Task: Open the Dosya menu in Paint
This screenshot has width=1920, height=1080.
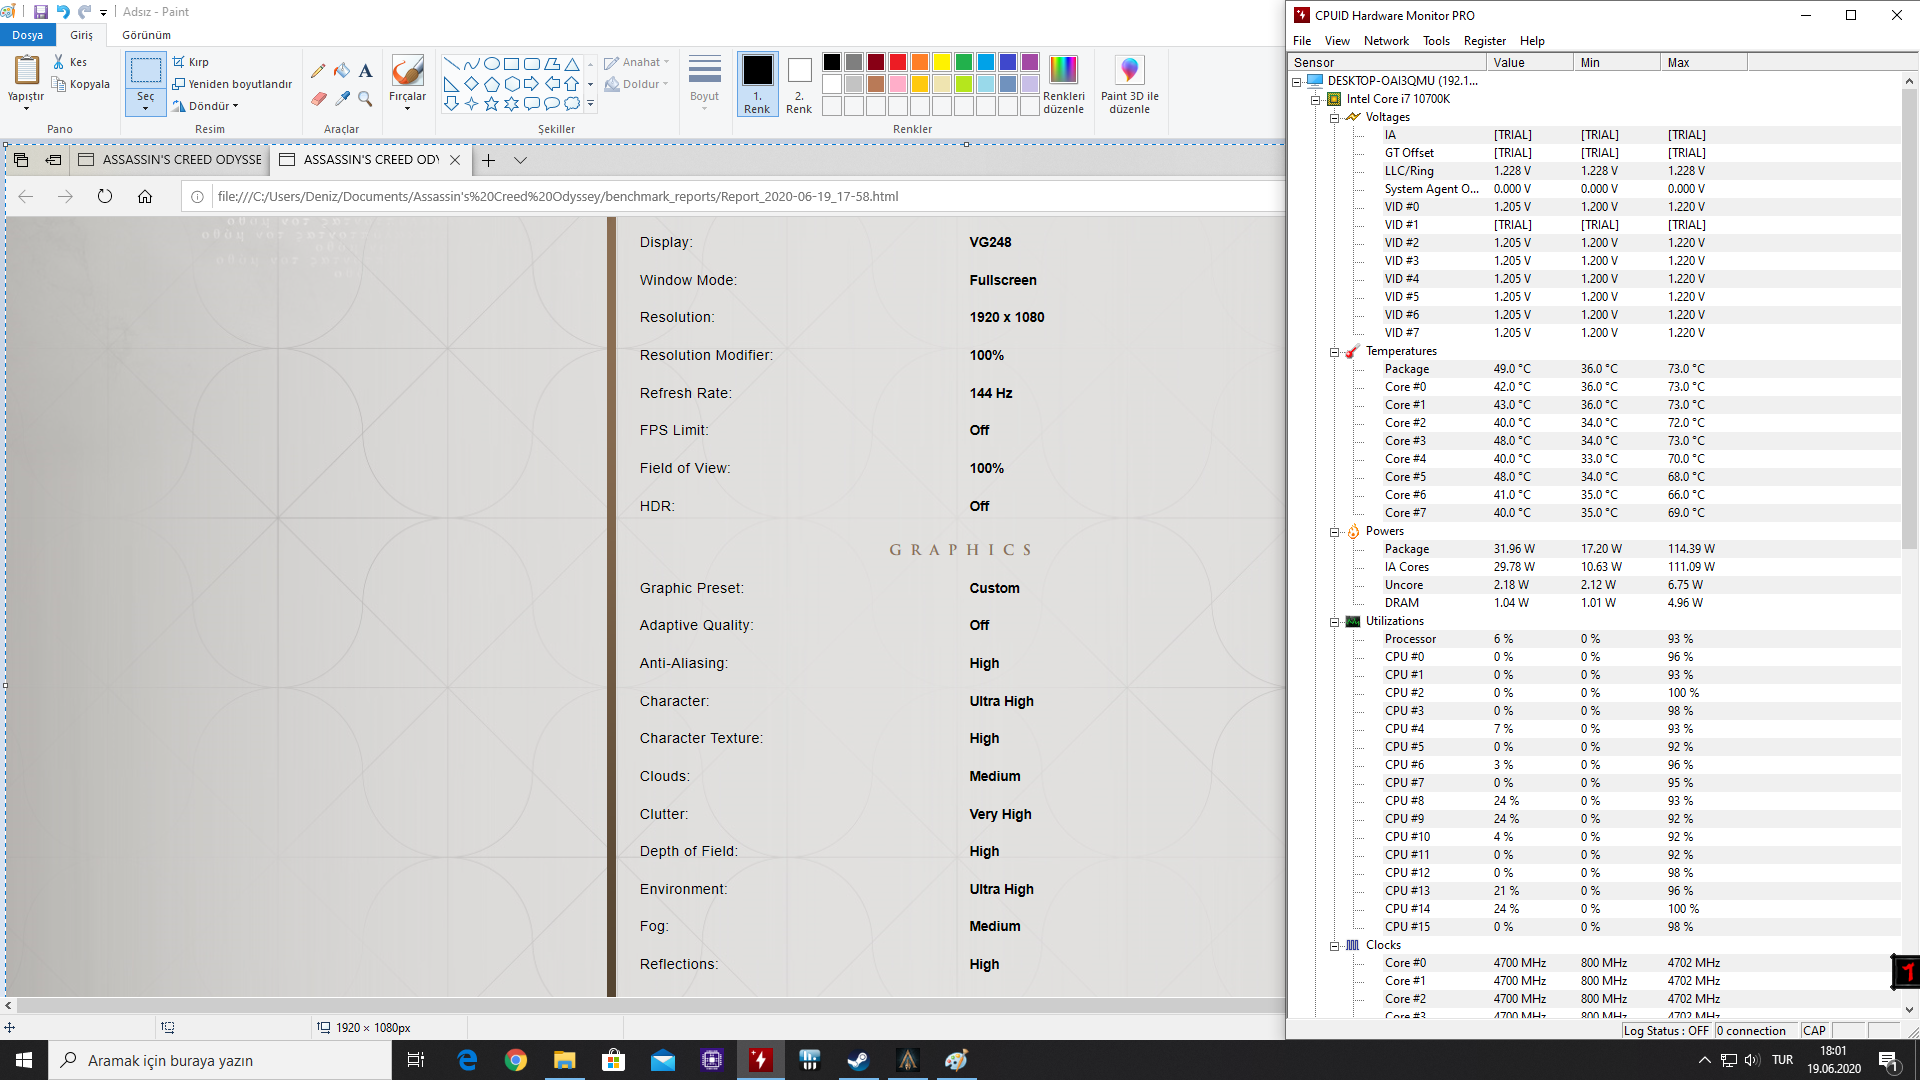Action: pyautogui.click(x=28, y=35)
